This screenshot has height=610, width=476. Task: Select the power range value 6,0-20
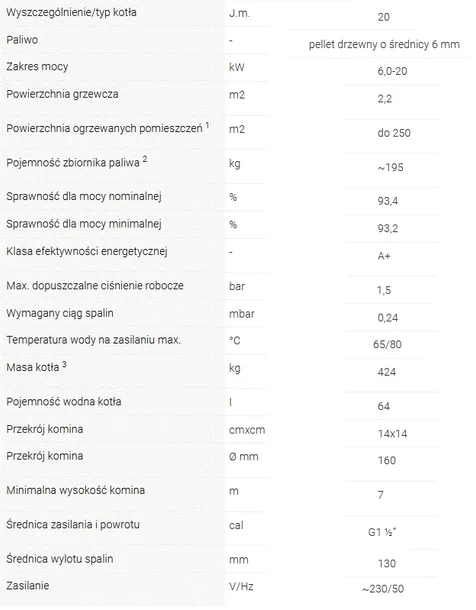392,71
